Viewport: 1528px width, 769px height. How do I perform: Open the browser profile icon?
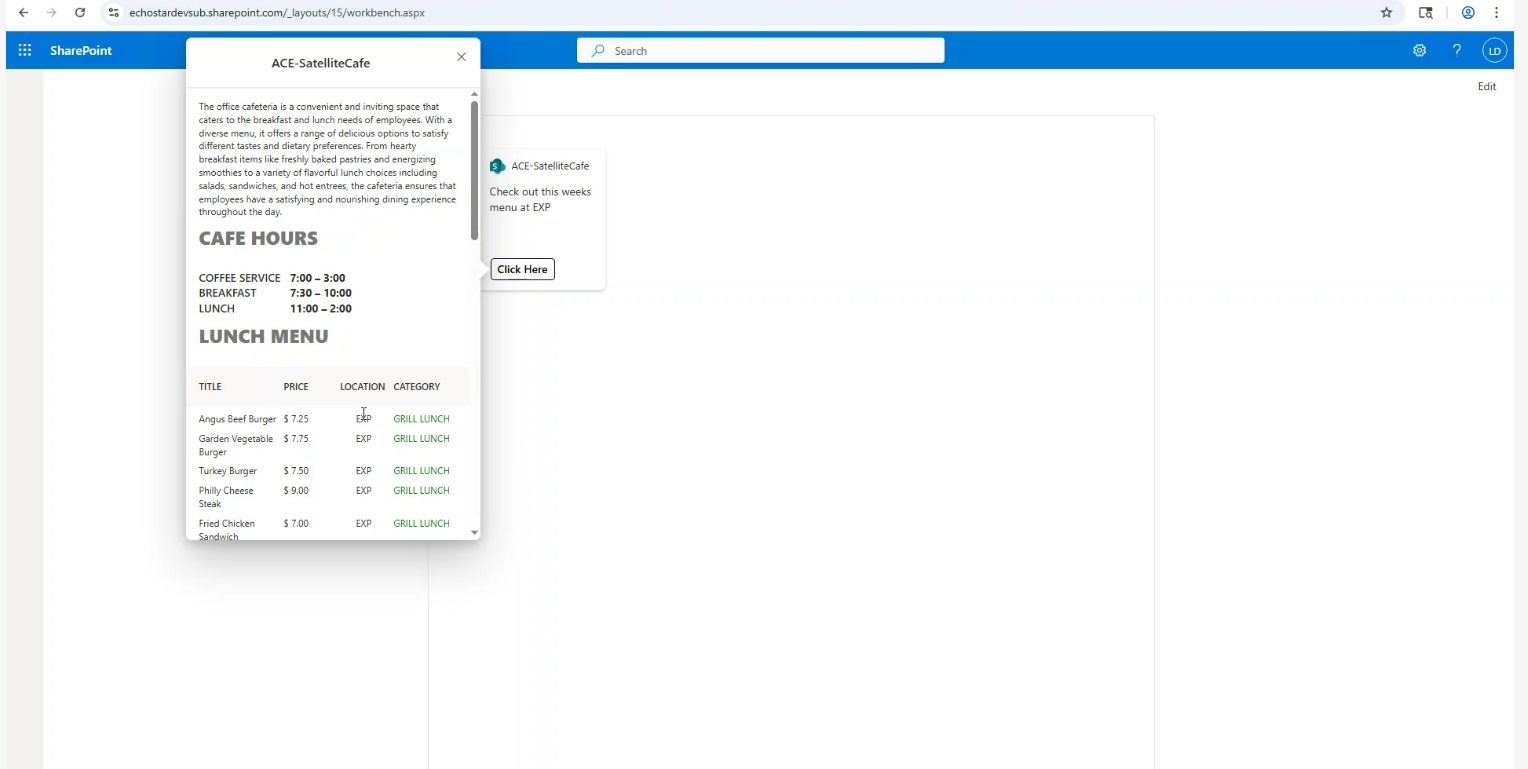pos(1468,13)
